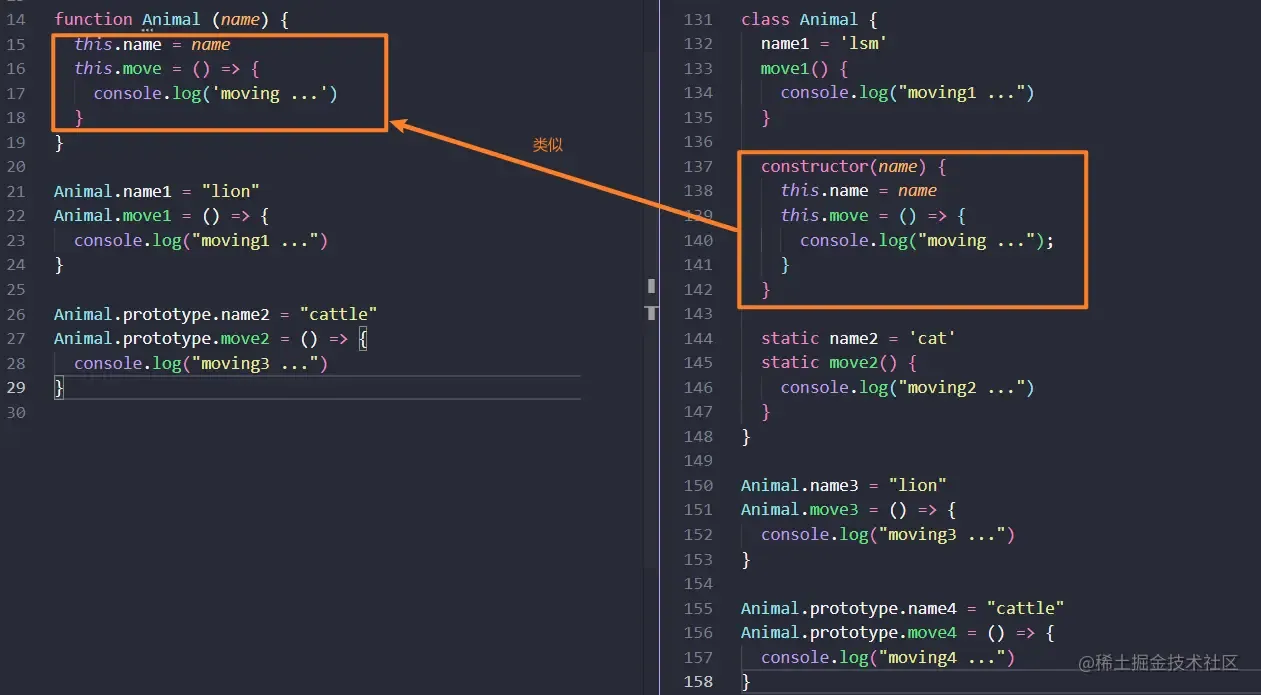The width and height of the screenshot is (1261, 695).
Task: Click 'class' keyword on line 131
Action: coord(765,19)
